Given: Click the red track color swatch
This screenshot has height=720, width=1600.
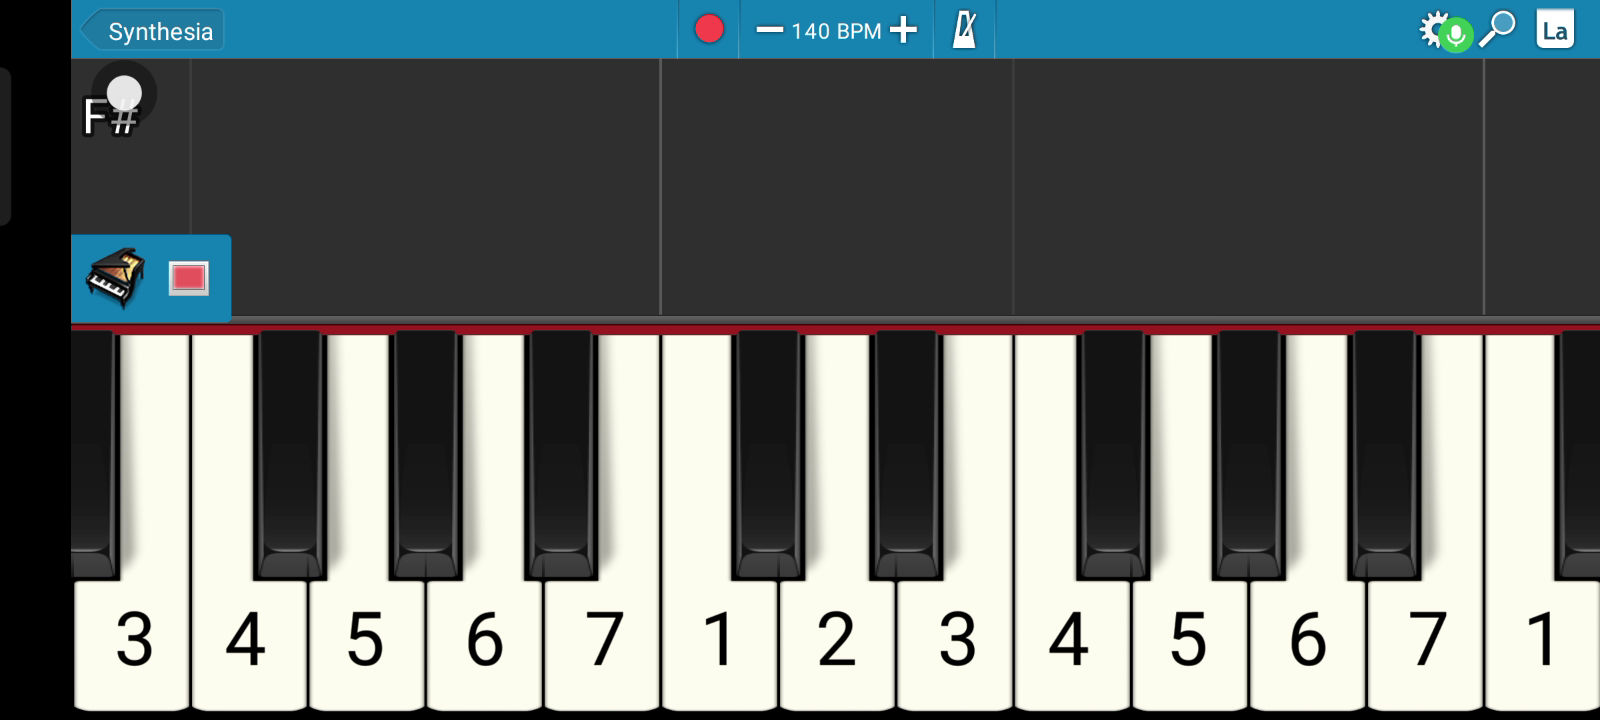Looking at the screenshot, I should 188,278.
